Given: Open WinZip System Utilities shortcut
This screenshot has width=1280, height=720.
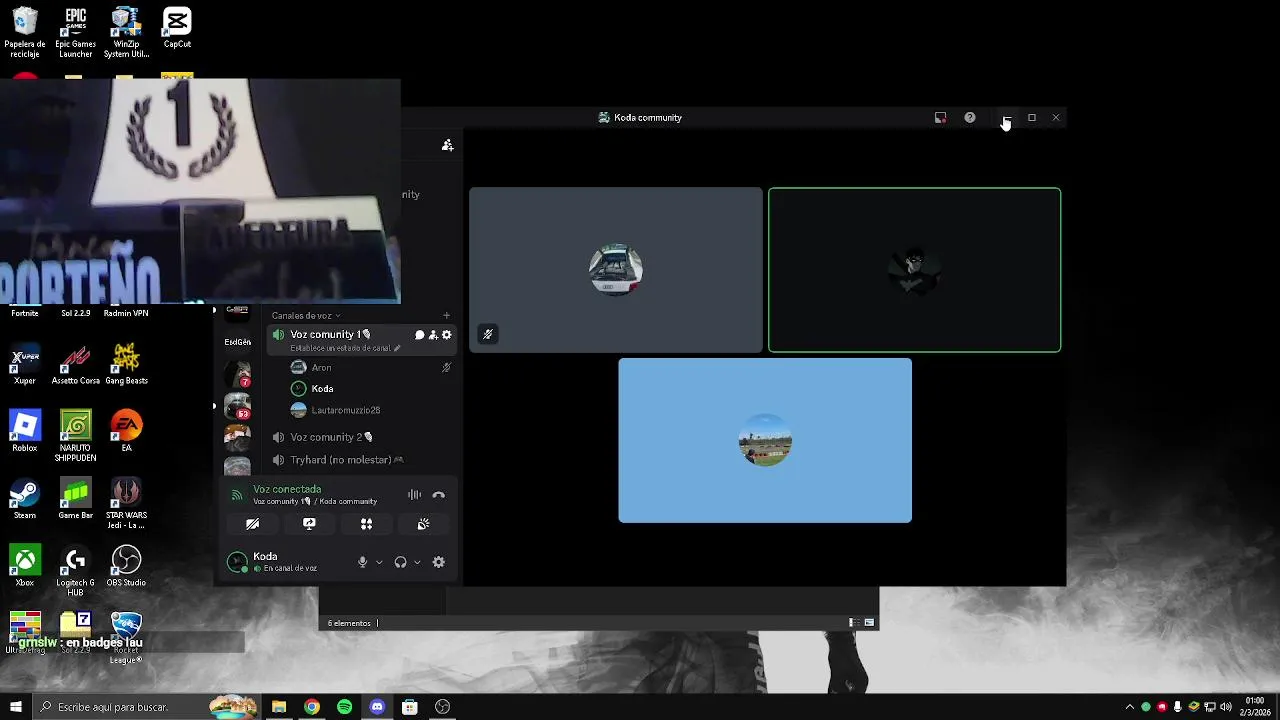Looking at the screenshot, I should point(126,32).
